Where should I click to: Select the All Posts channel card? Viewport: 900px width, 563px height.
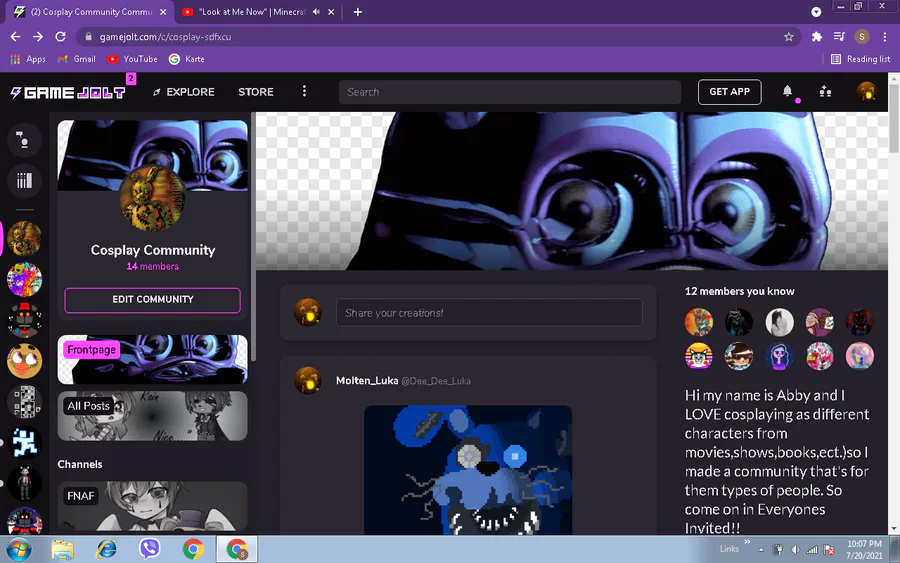click(153, 416)
